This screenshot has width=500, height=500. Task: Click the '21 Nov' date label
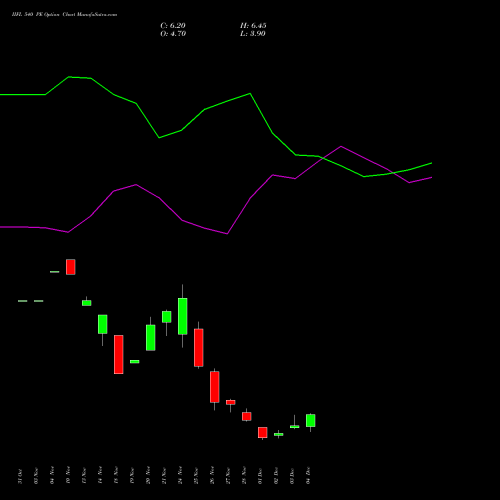(165, 476)
